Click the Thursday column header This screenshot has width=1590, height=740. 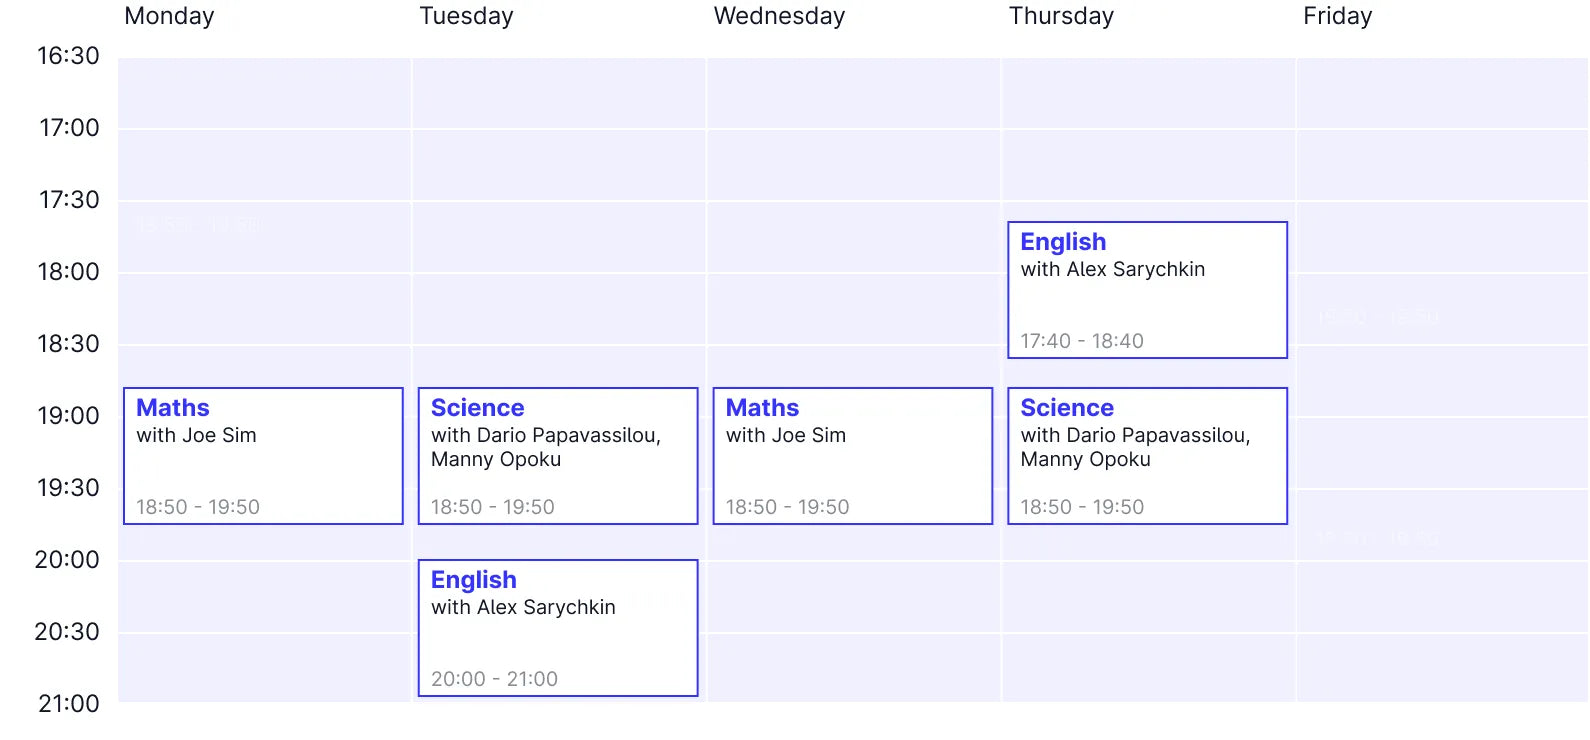(1061, 16)
